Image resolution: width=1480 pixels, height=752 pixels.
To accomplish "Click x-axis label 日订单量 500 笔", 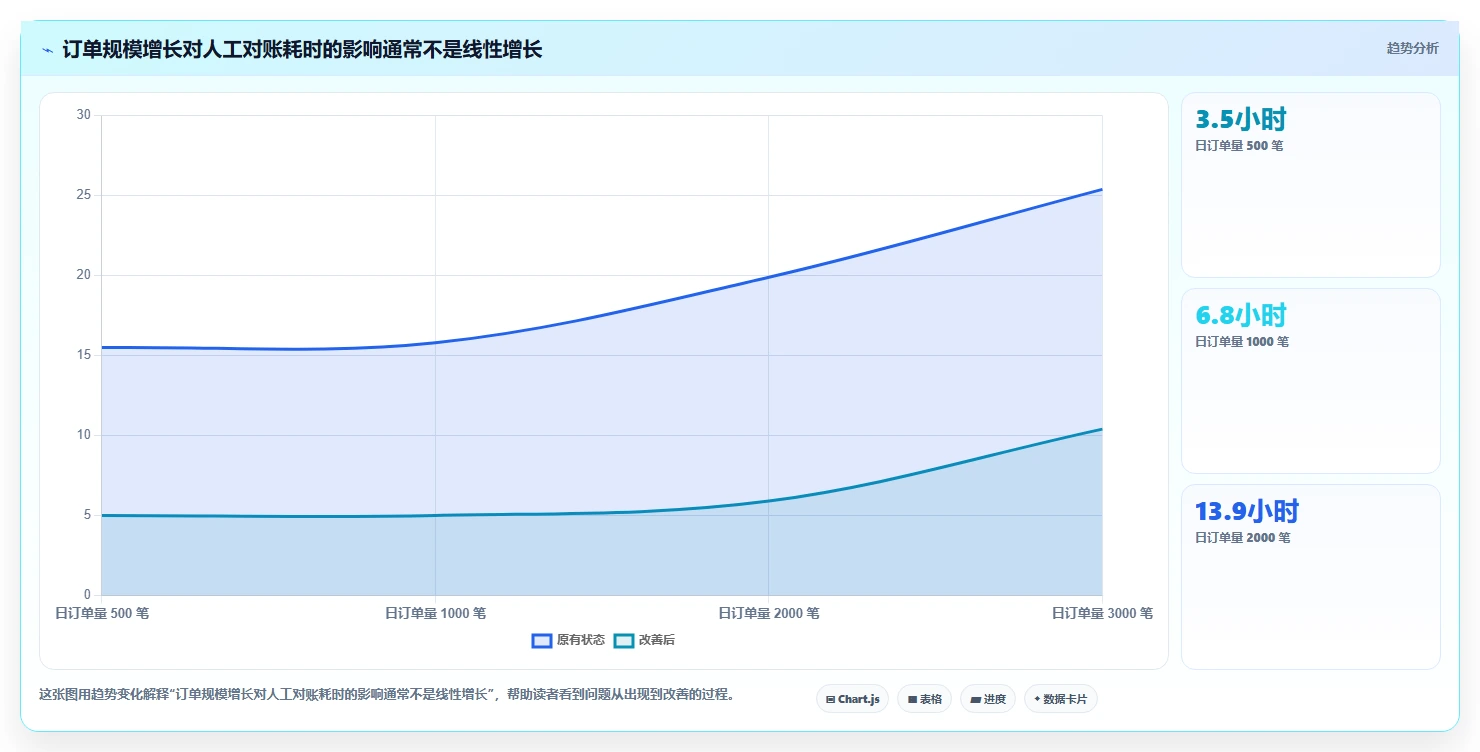I will tap(102, 613).
